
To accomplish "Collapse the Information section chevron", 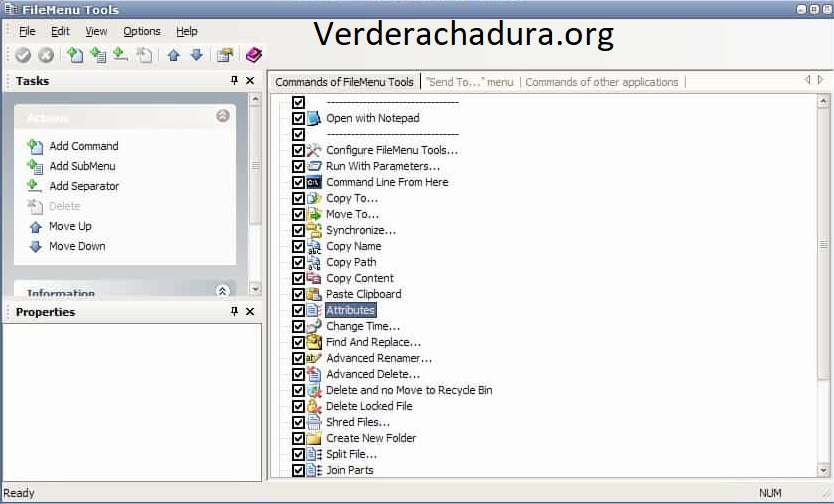I will (223, 291).
